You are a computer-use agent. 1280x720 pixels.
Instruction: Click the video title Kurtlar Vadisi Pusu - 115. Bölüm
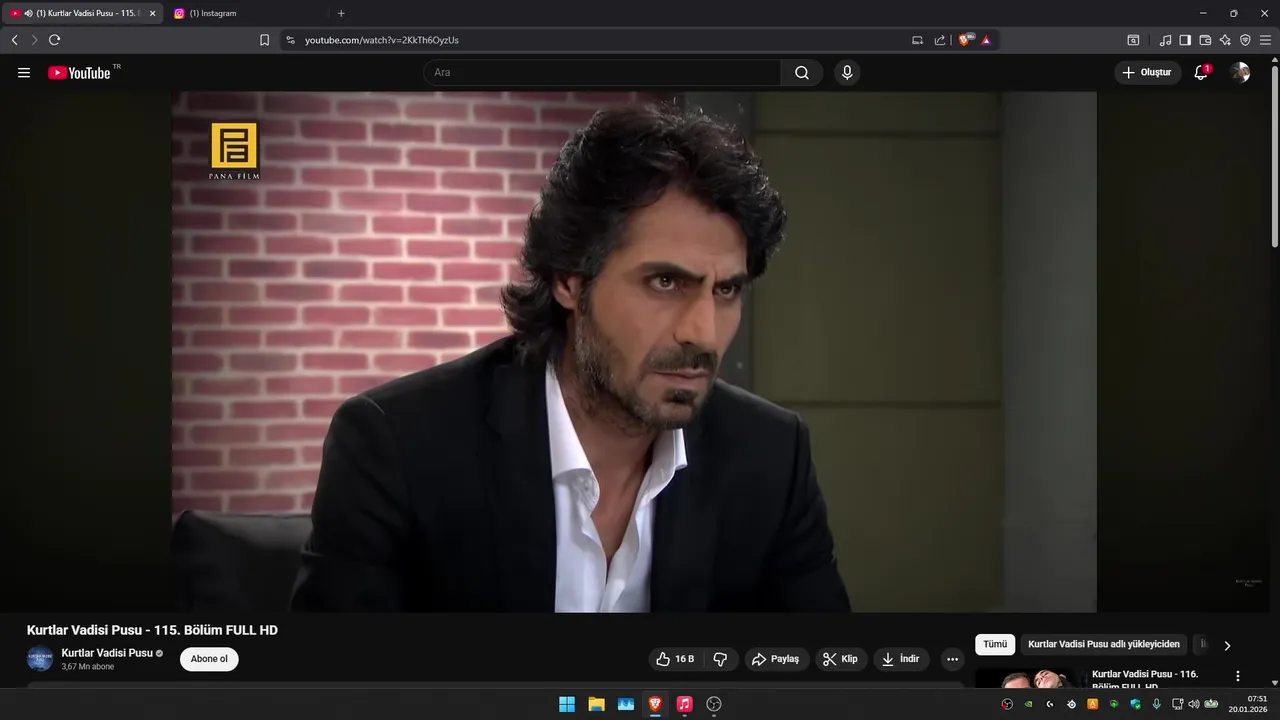click(152, 630)
